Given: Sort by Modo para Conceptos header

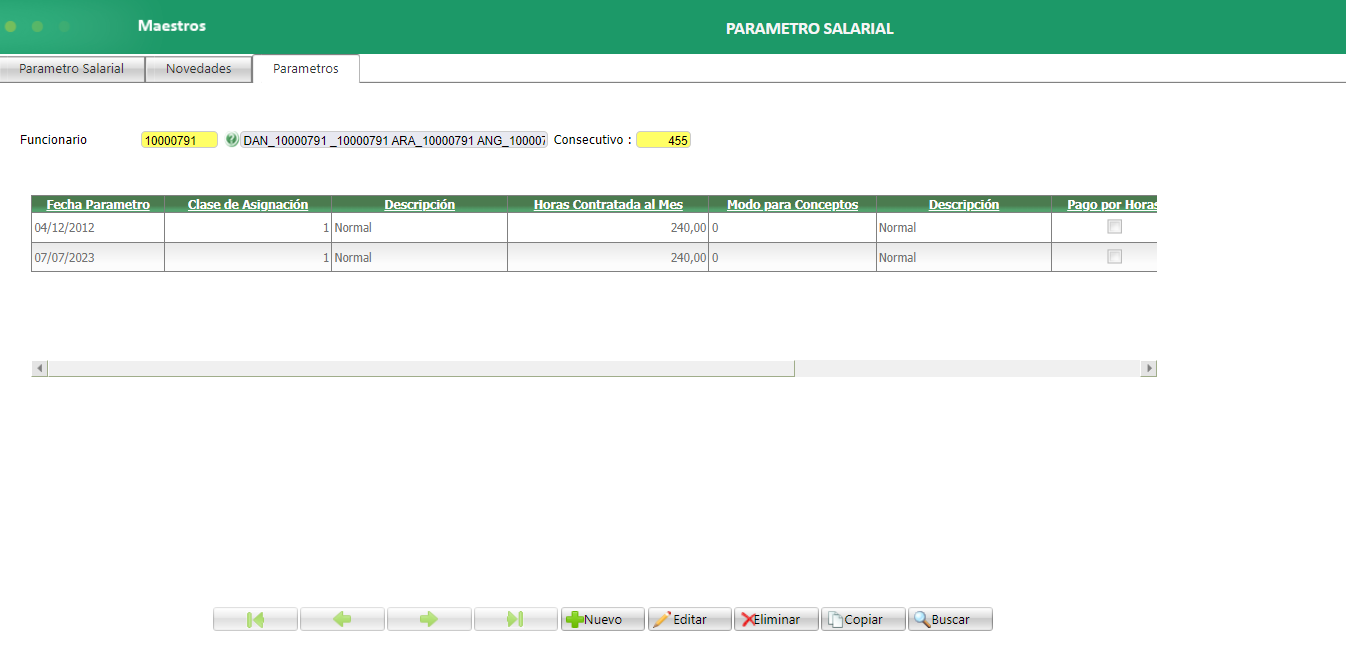Looking at the screenshot, I should (x=792, y=205).
